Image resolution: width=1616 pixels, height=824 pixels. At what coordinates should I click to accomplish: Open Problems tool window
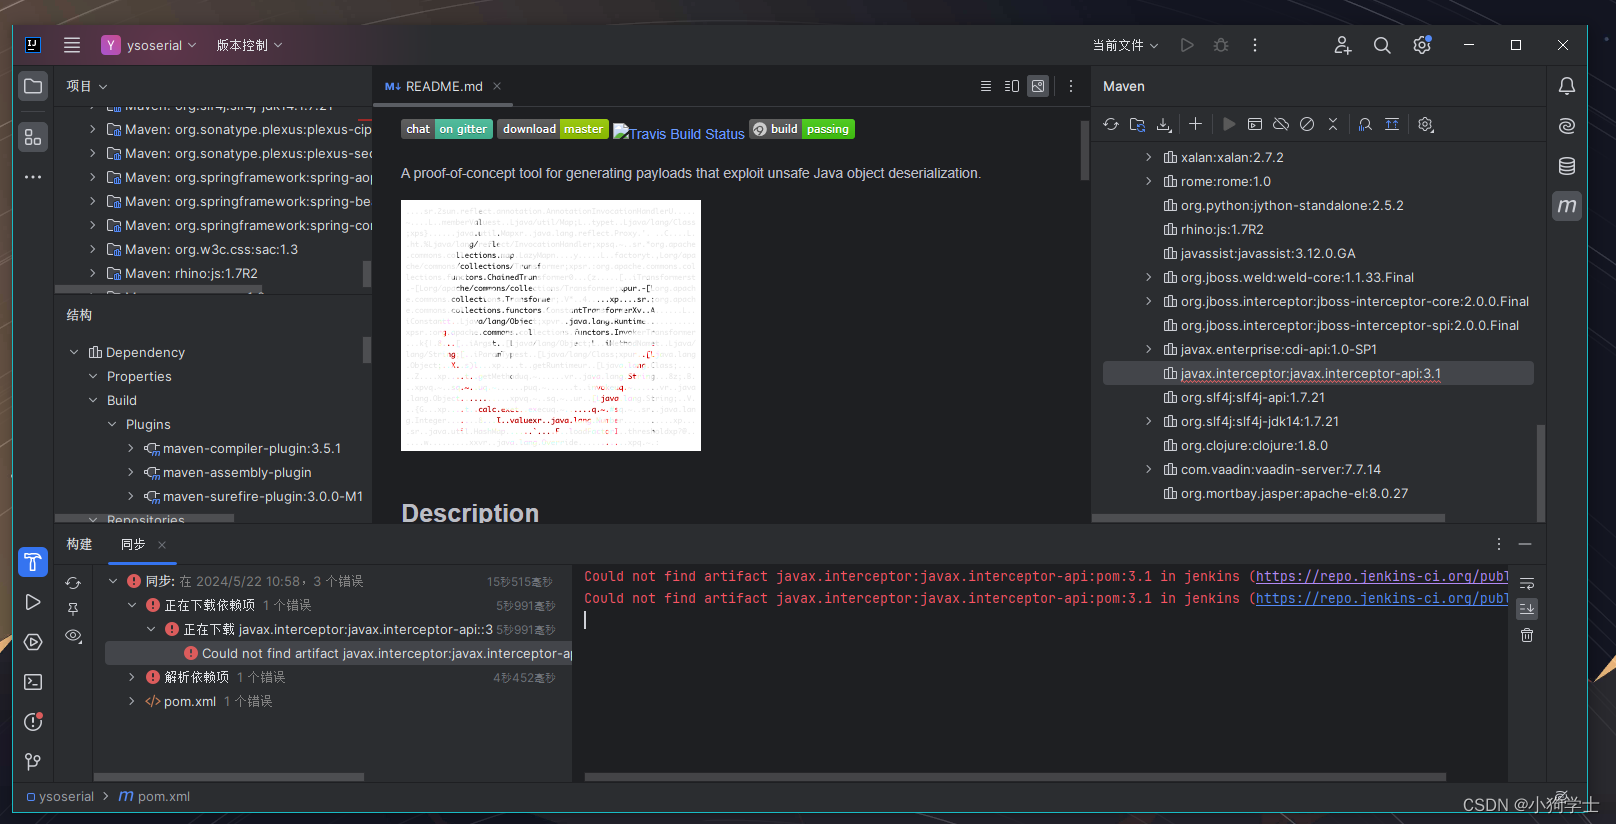33,722
